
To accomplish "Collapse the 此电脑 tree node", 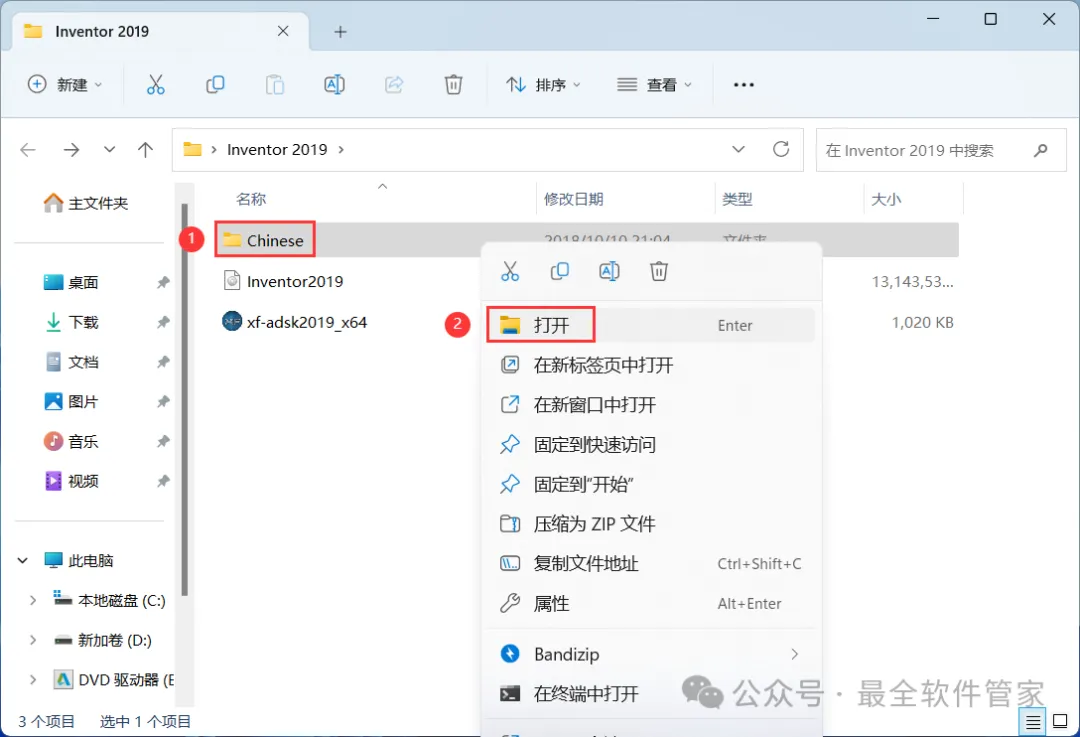I will 22,561.
